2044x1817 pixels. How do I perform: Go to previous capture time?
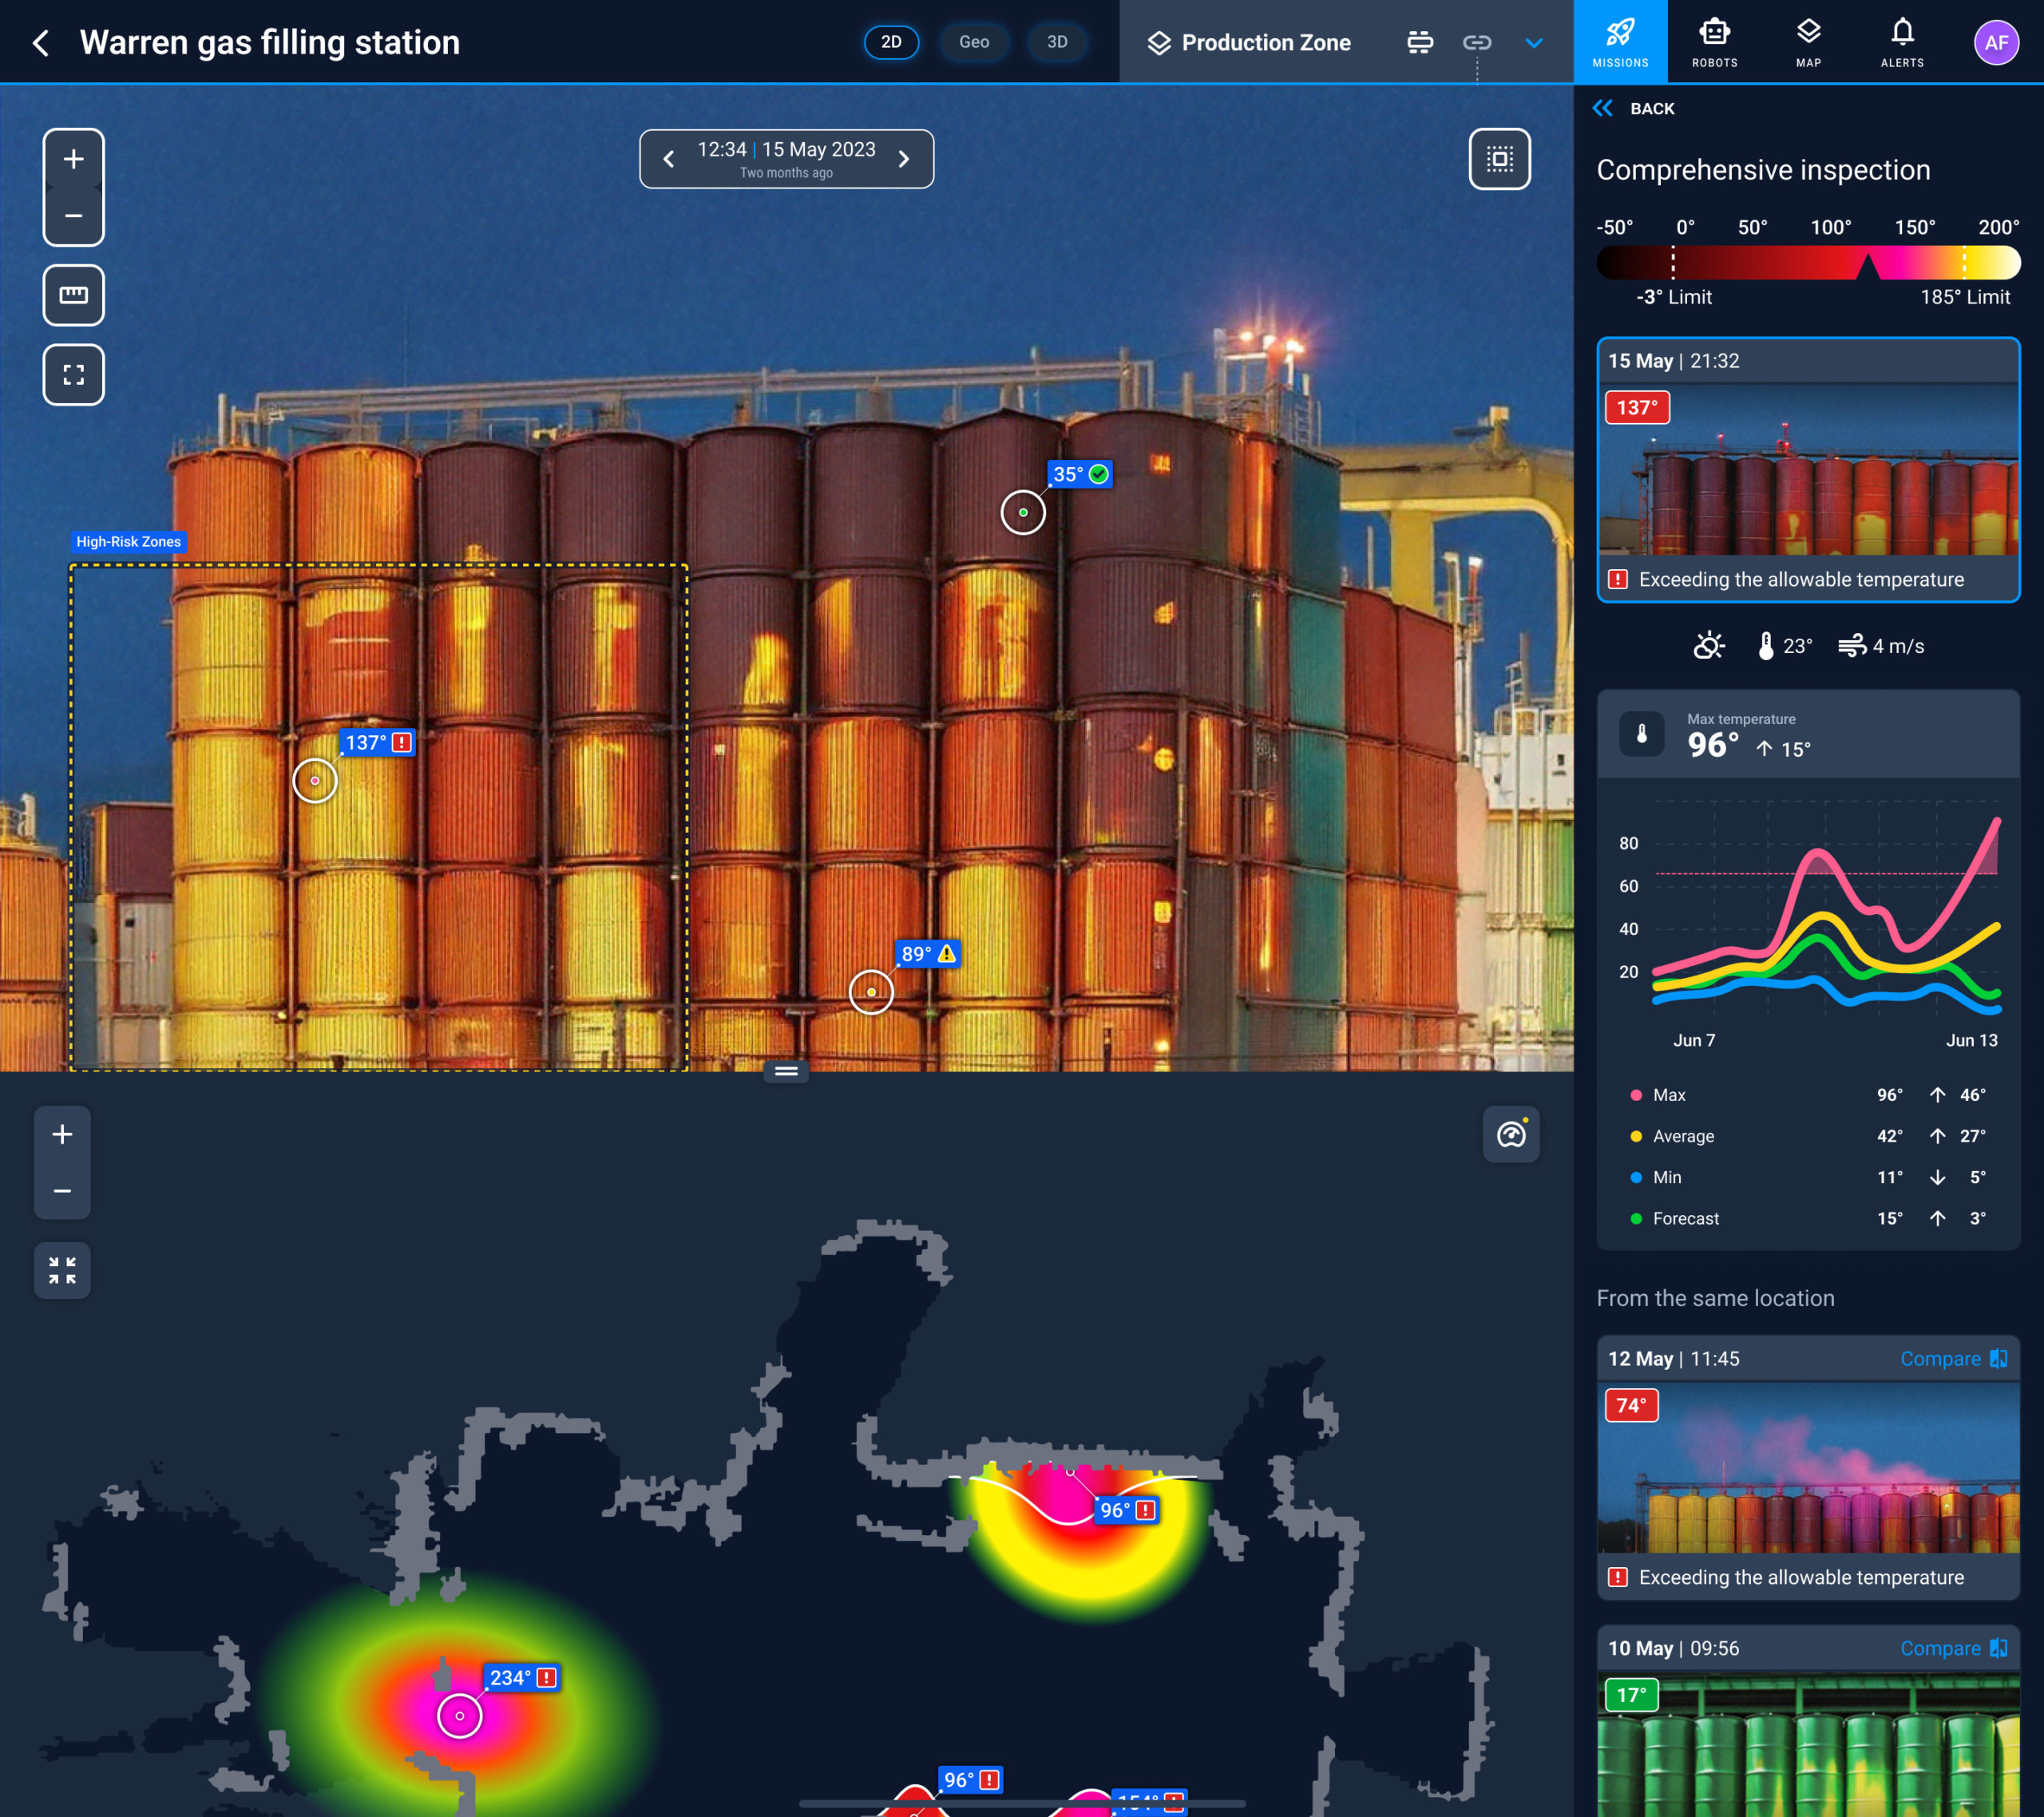click(x=669, y=159)
